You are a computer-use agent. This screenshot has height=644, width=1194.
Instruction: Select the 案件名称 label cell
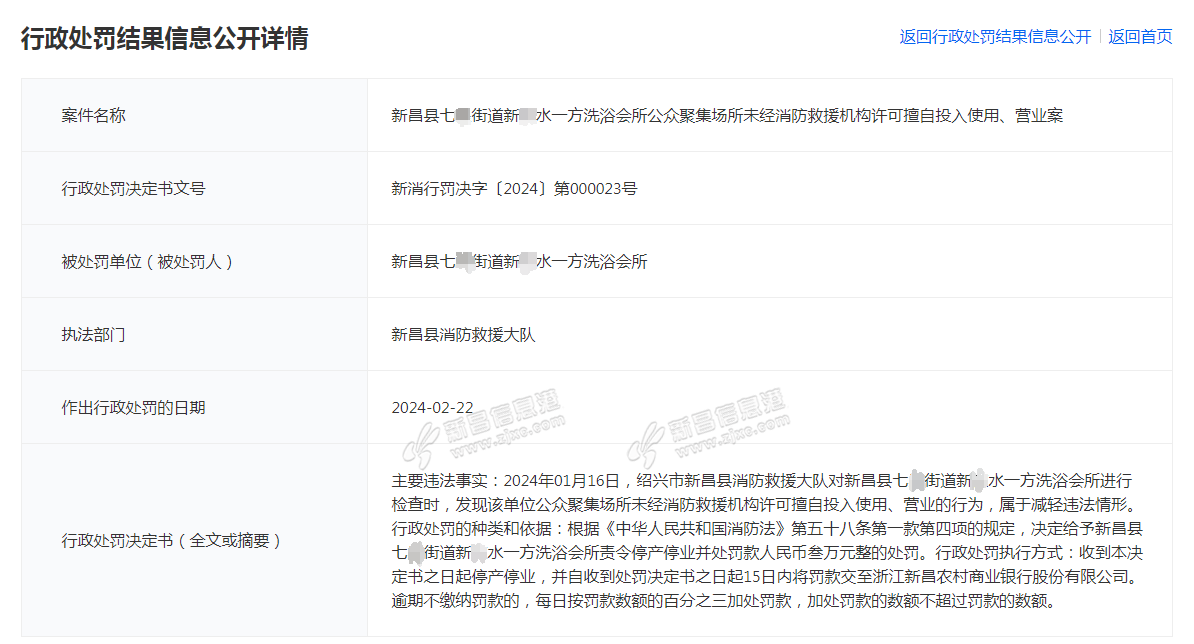[94, 115]
